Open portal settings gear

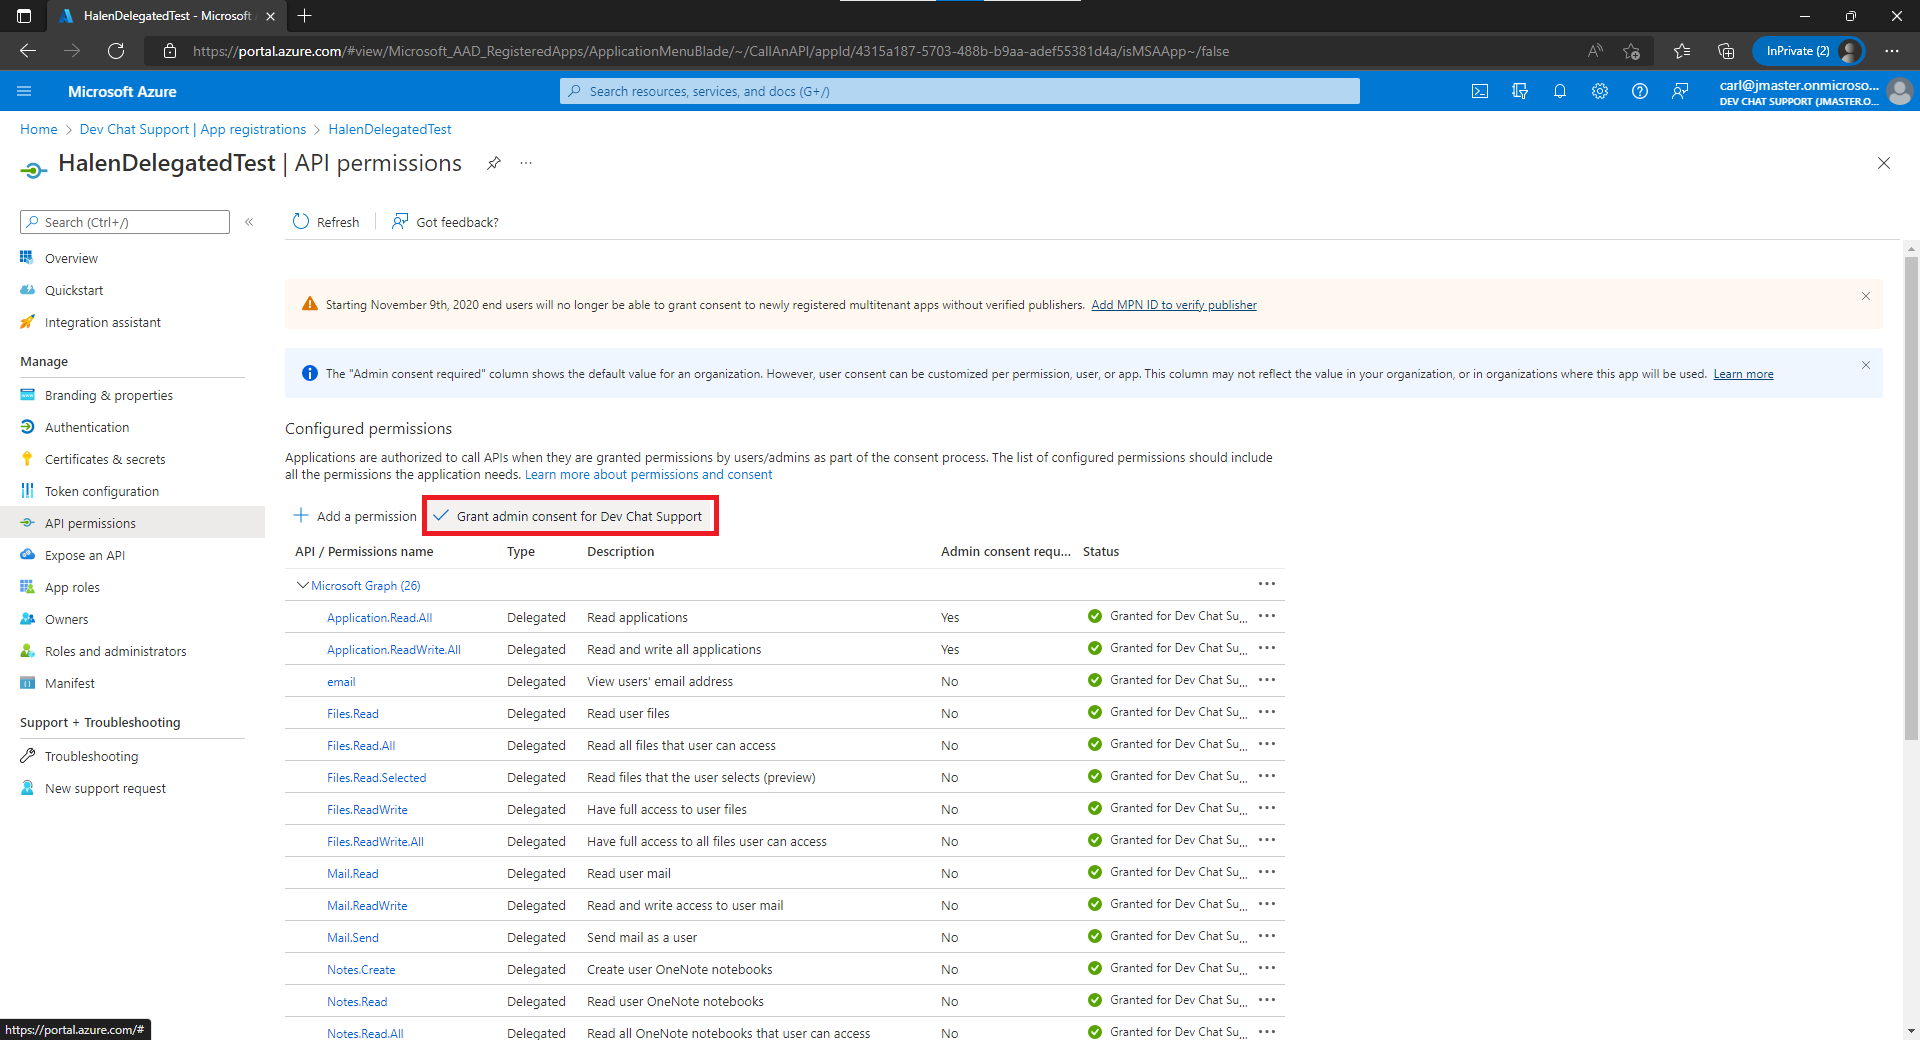pos(1600,91)
